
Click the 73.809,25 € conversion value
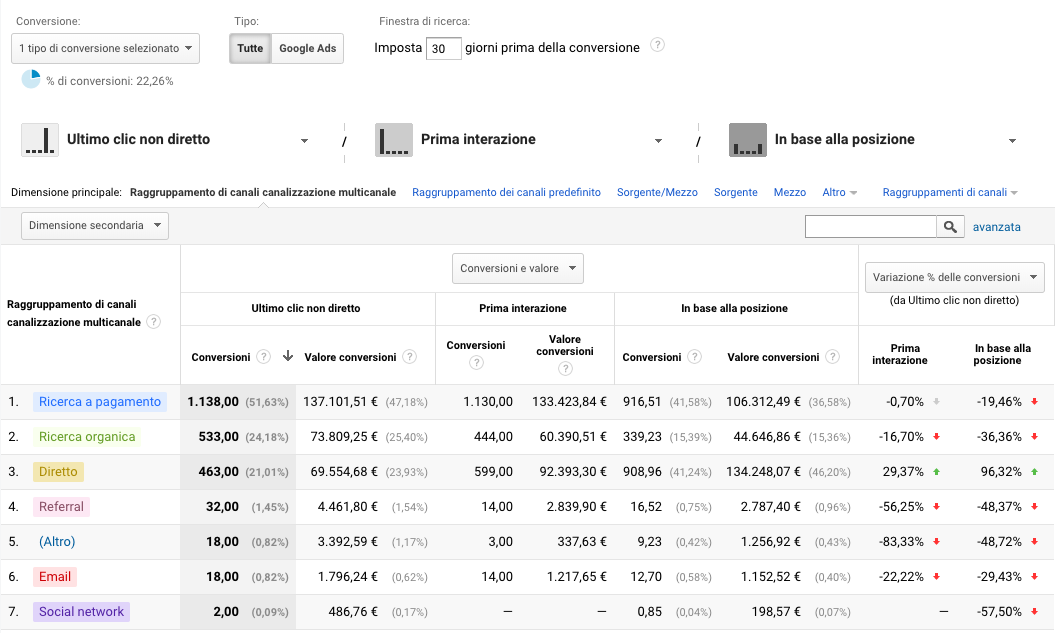click(344, 437)
